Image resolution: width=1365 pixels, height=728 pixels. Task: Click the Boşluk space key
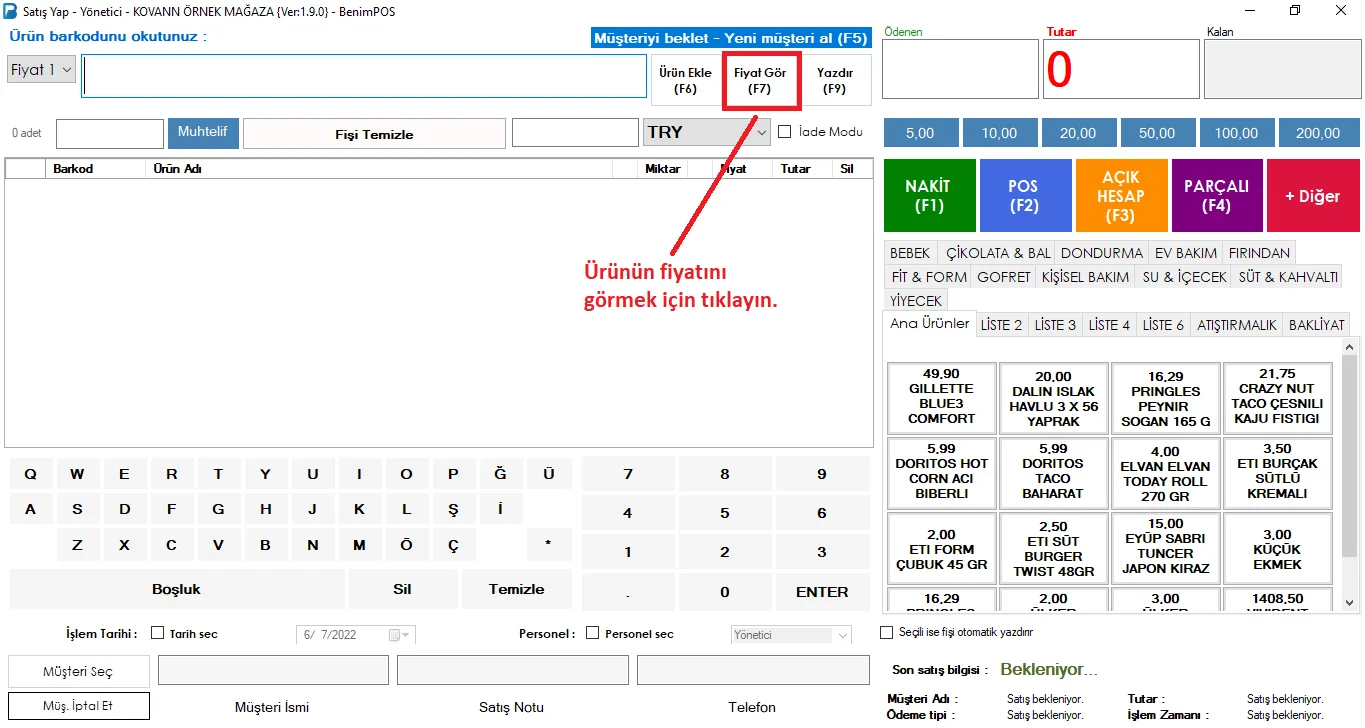coord(176,590)
